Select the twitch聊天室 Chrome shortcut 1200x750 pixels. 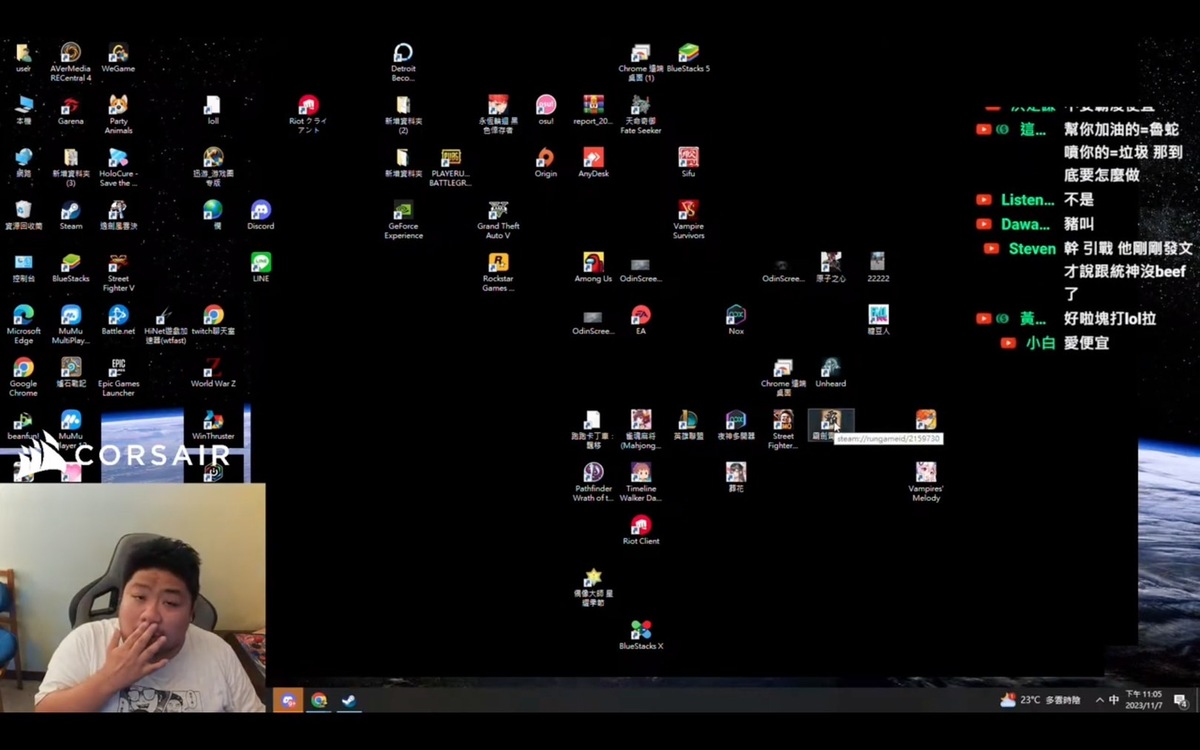[213, 320]
